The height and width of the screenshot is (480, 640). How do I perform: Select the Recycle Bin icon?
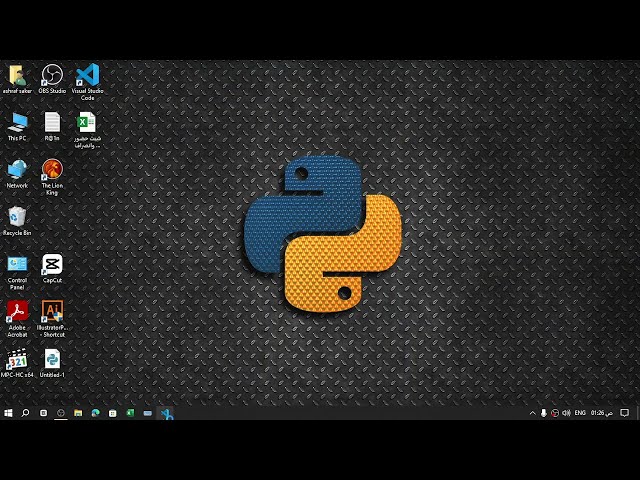point(17,221)
